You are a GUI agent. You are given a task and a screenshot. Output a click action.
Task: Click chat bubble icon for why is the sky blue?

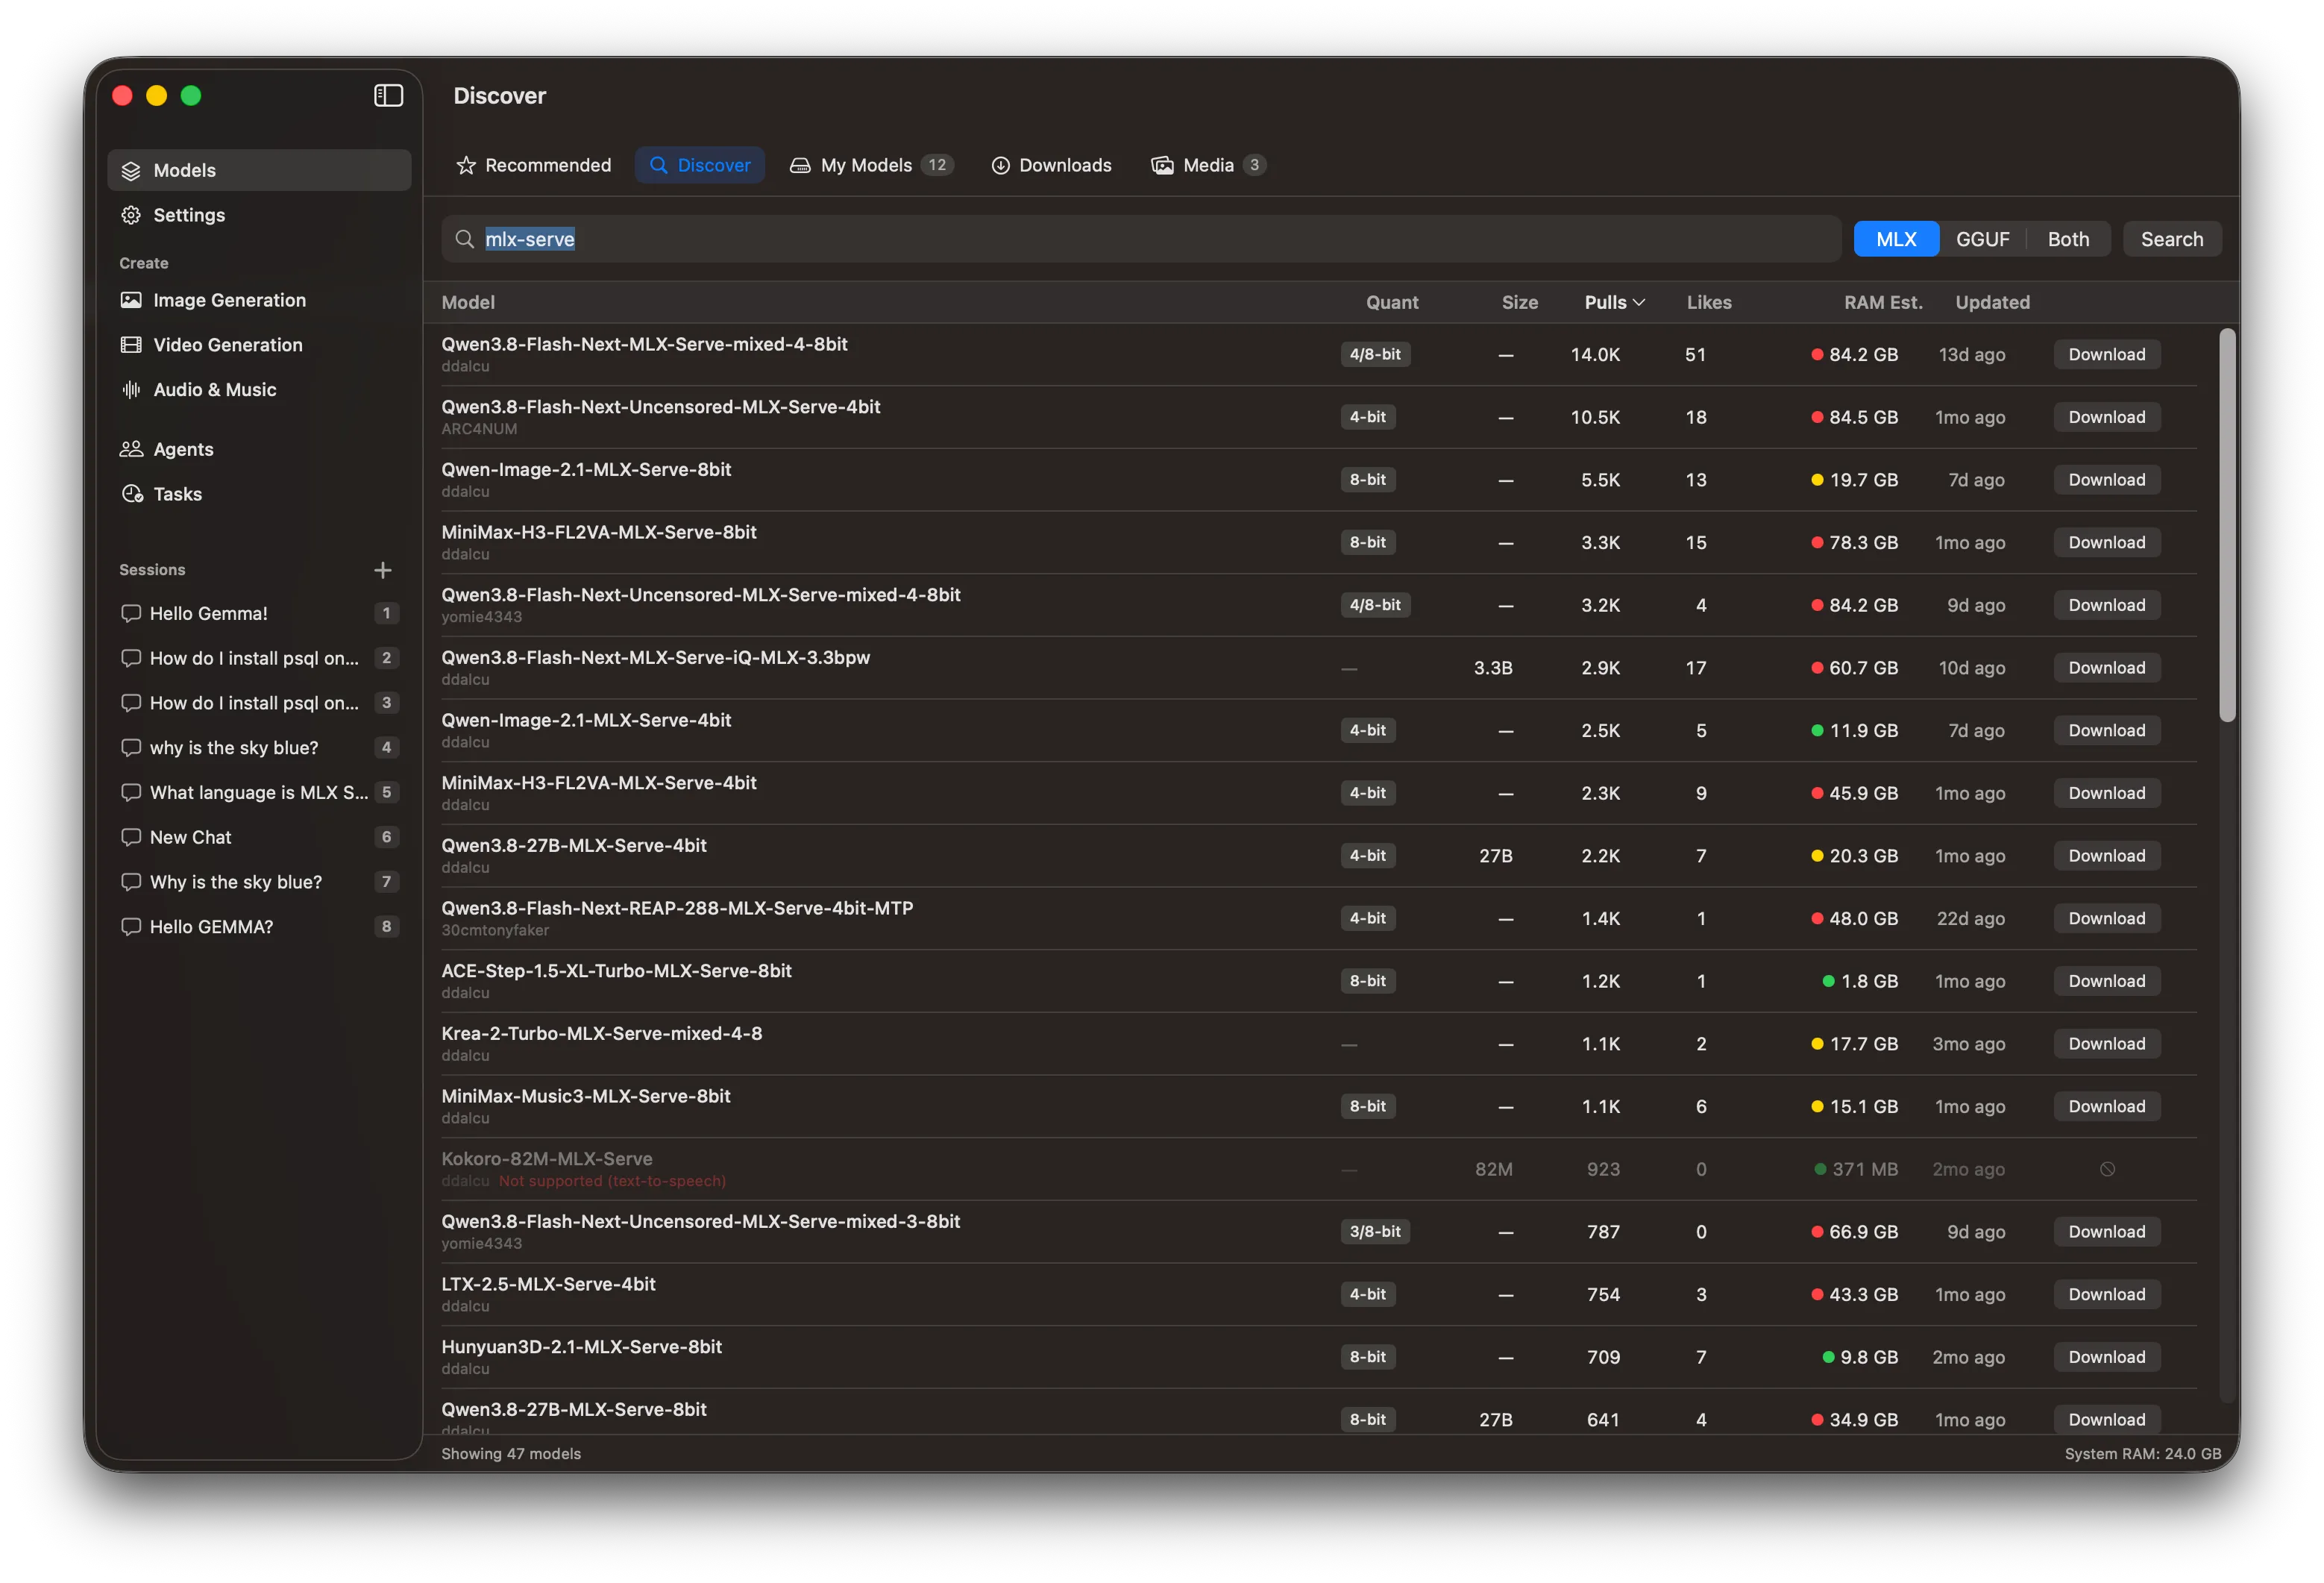pos(131,748)
